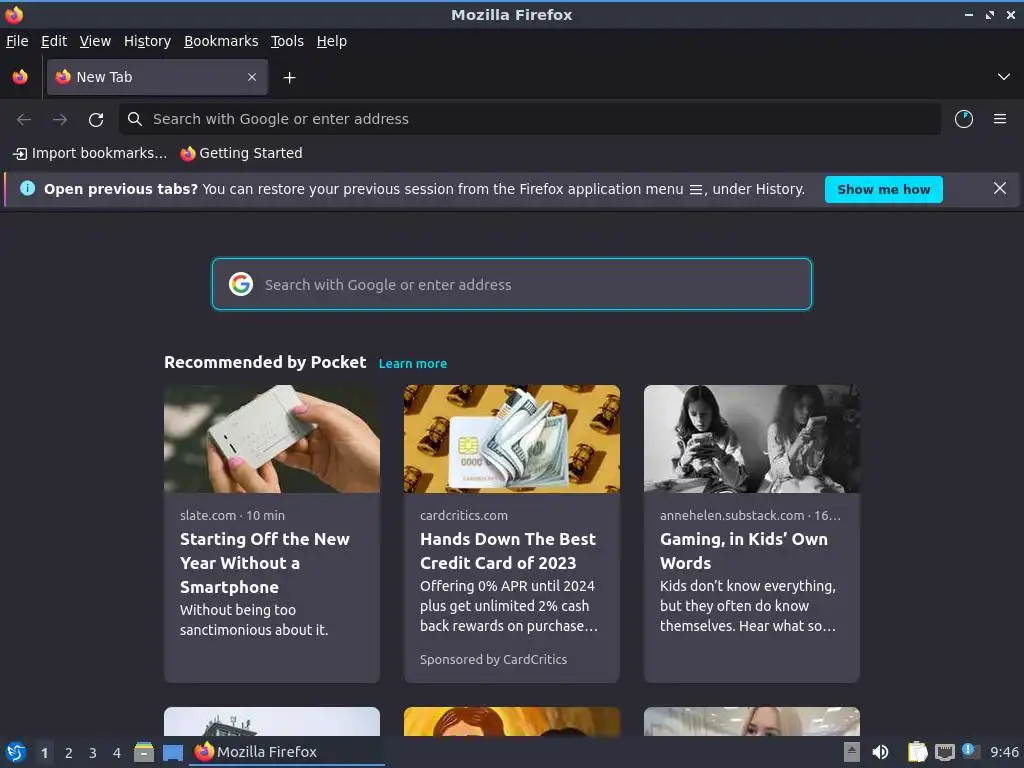Open Starting Off the New Year article title
This screenshot has height=768, width=1024.
264,563
